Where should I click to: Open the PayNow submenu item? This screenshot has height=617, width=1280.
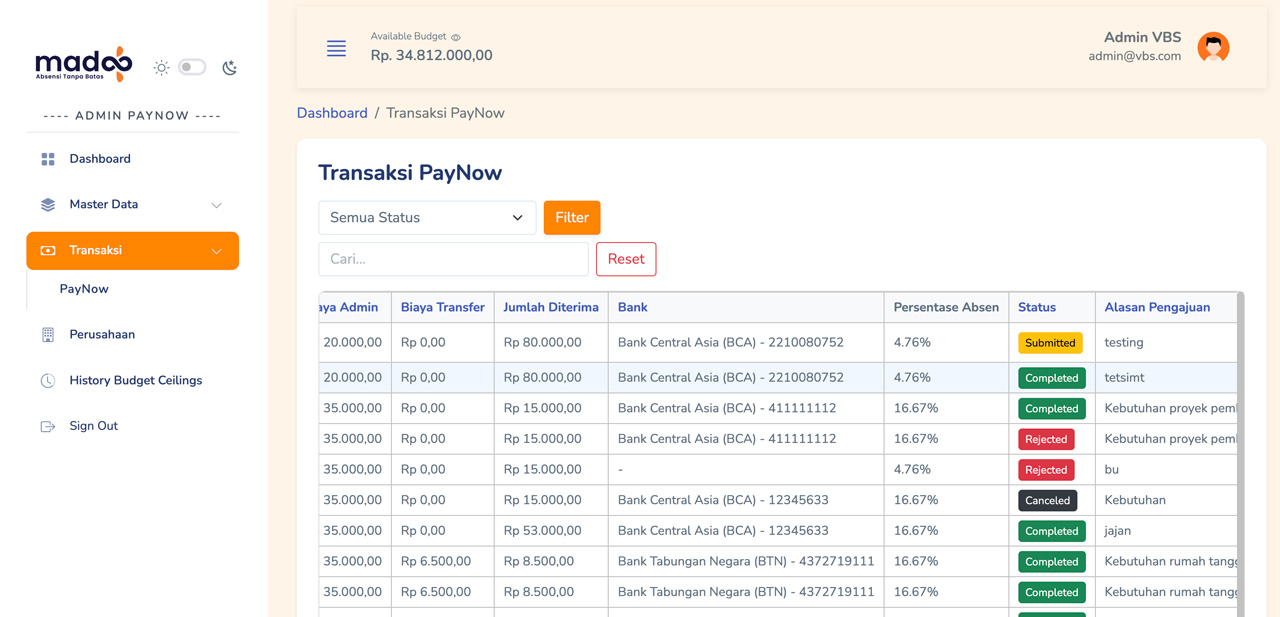84,289
